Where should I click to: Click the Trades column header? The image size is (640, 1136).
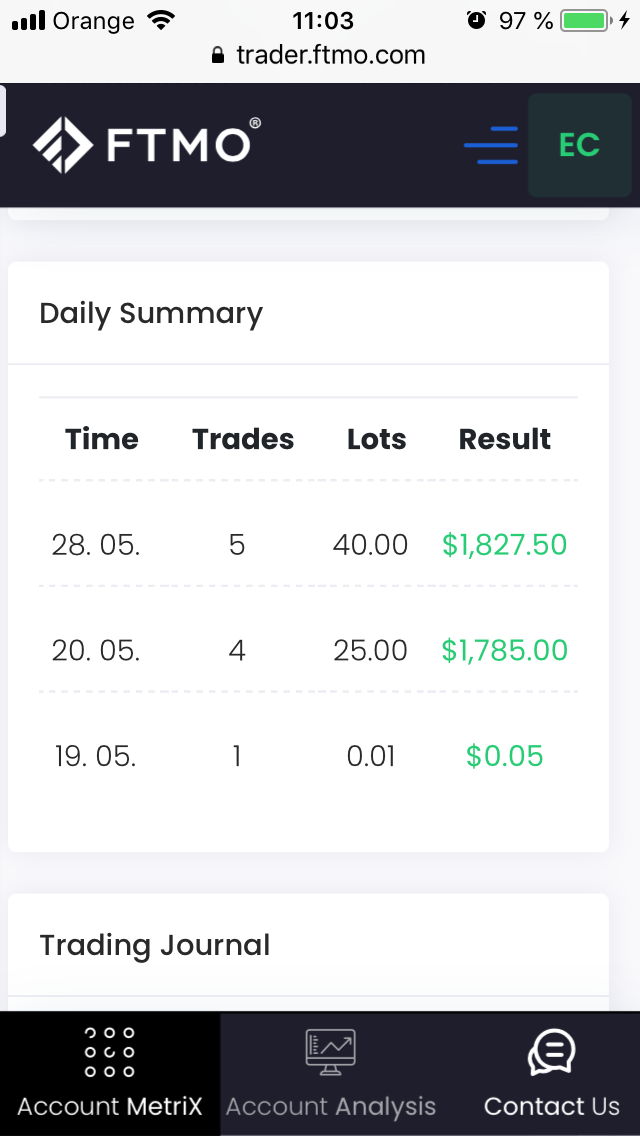pos(243,439)
